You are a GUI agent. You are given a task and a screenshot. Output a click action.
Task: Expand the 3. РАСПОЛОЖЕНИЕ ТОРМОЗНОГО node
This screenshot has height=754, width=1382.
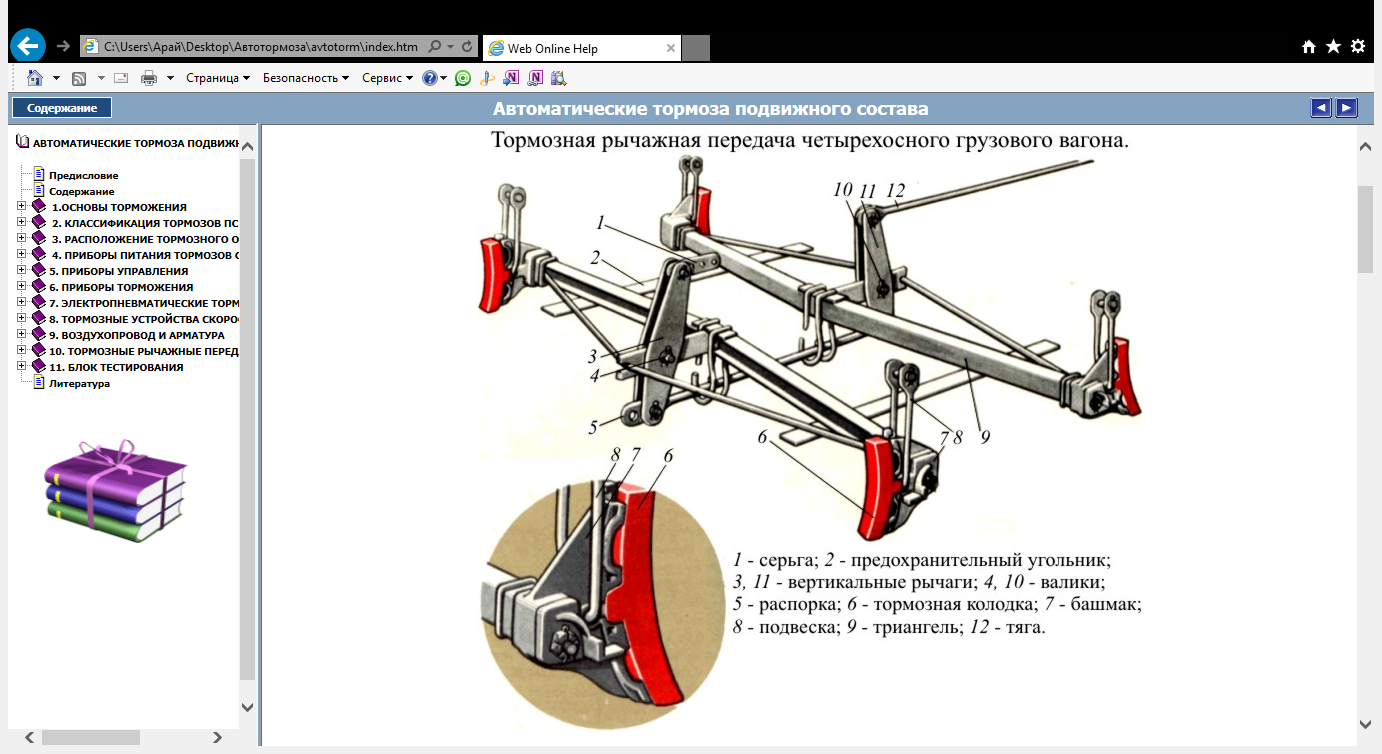(22, 239)
